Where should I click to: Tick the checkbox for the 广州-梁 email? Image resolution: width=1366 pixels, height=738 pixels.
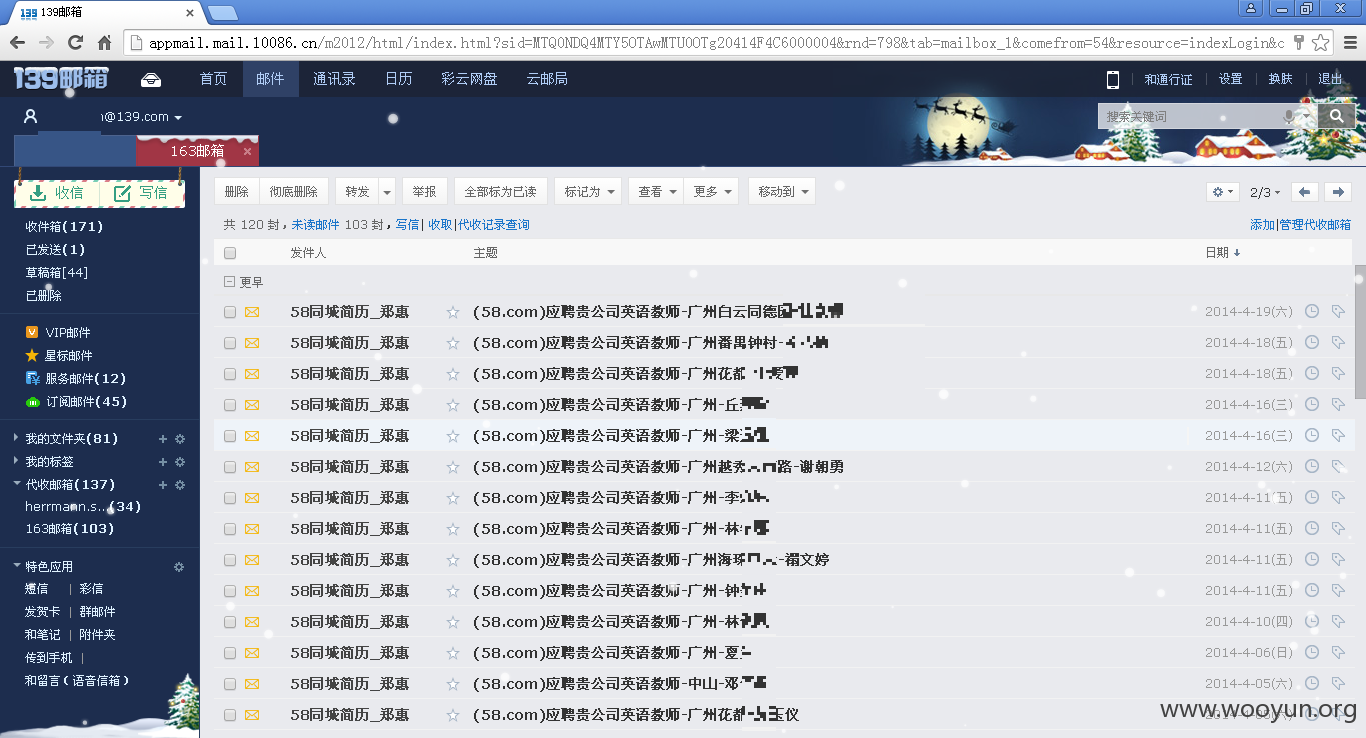tap(230, 436)
